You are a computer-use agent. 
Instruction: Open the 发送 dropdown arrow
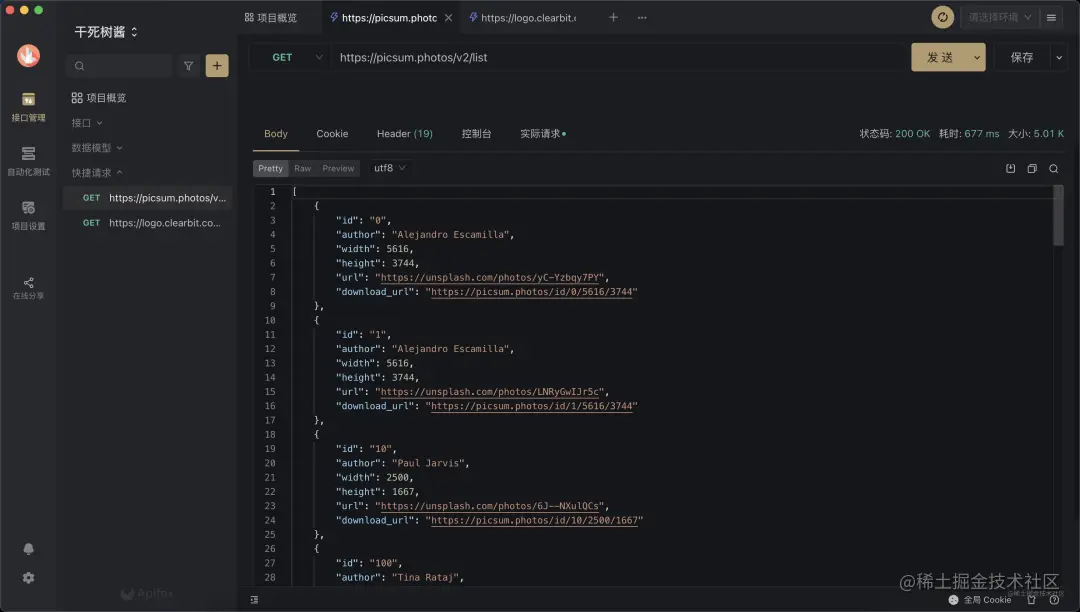[x=976, y=58]
